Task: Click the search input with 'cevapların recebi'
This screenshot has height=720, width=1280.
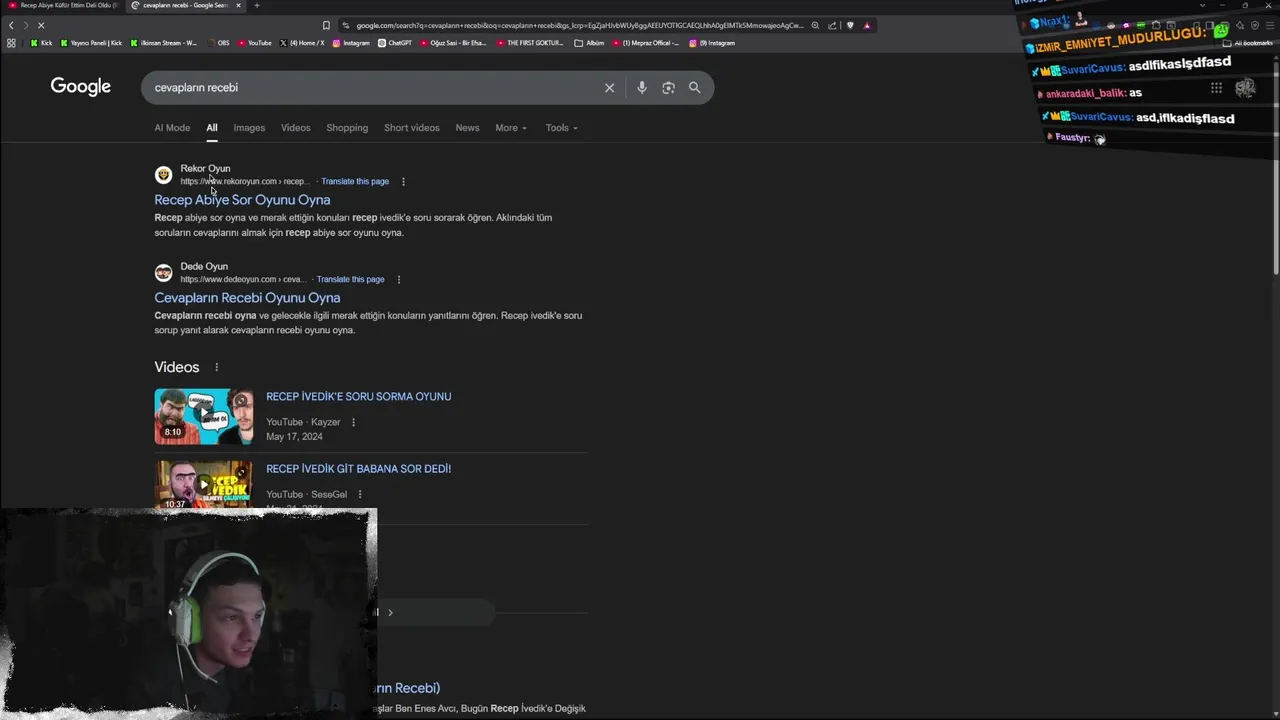Action: pos(370,88)
